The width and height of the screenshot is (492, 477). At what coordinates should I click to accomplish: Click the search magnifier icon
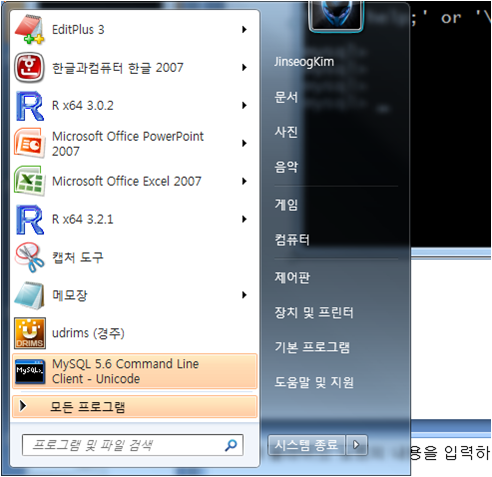pyautogui.click(x=230, y=445)
